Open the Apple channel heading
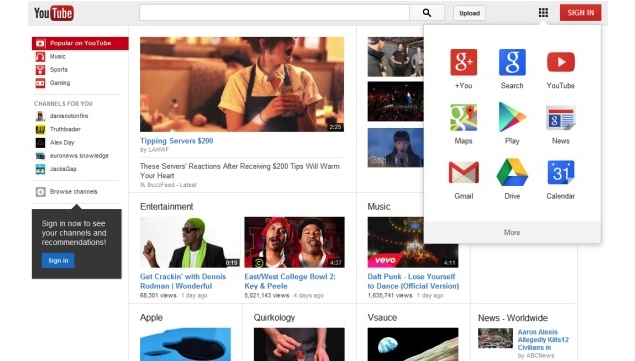 click(151, 318)
